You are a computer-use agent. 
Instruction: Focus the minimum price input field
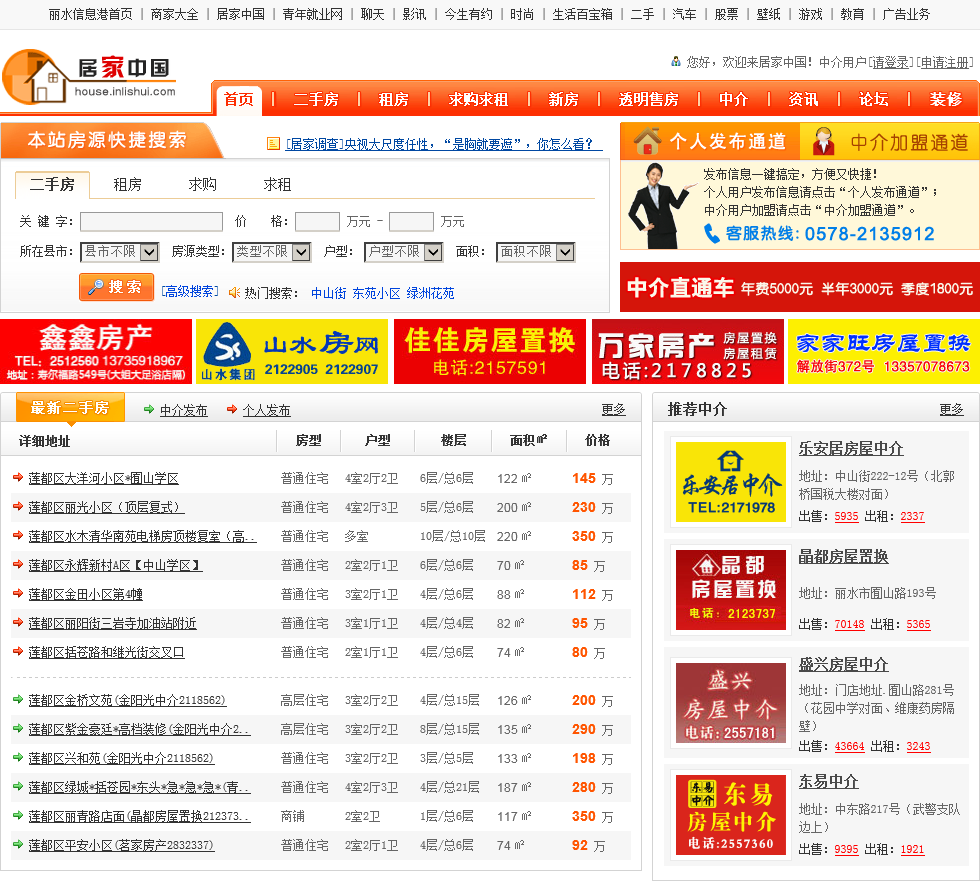pos(318,221)
